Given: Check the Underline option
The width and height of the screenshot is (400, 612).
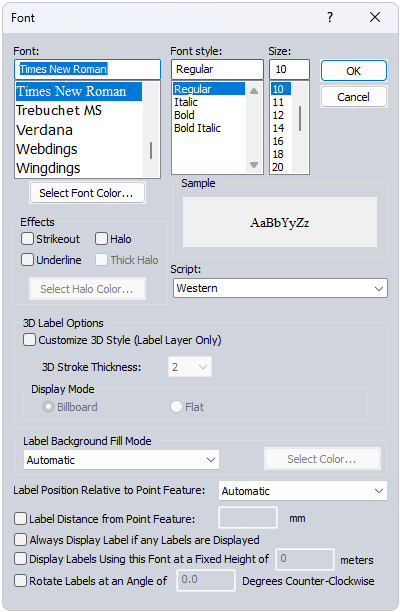Looking at the screenshot, I should 27,260.
